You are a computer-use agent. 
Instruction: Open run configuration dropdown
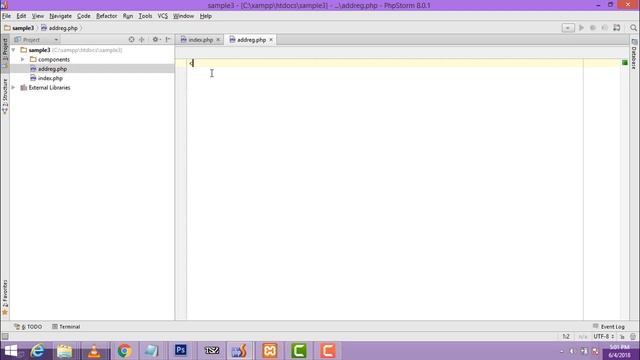pyautogui.click(x=568, y=28)
